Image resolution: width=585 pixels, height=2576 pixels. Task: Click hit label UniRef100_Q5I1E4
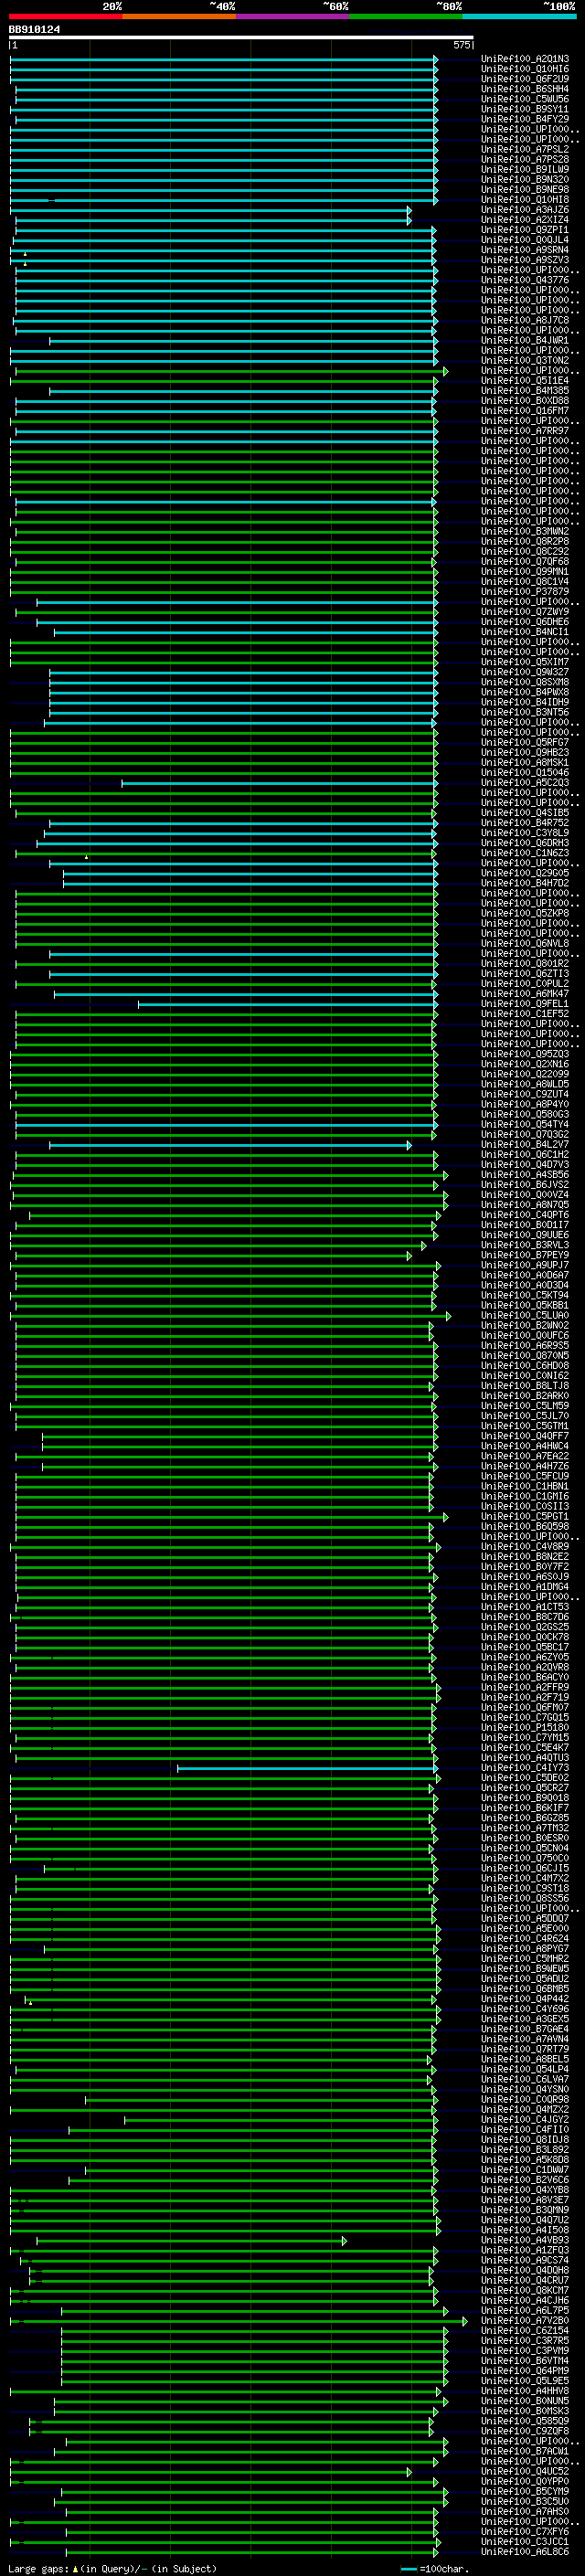tap(525, 381)
